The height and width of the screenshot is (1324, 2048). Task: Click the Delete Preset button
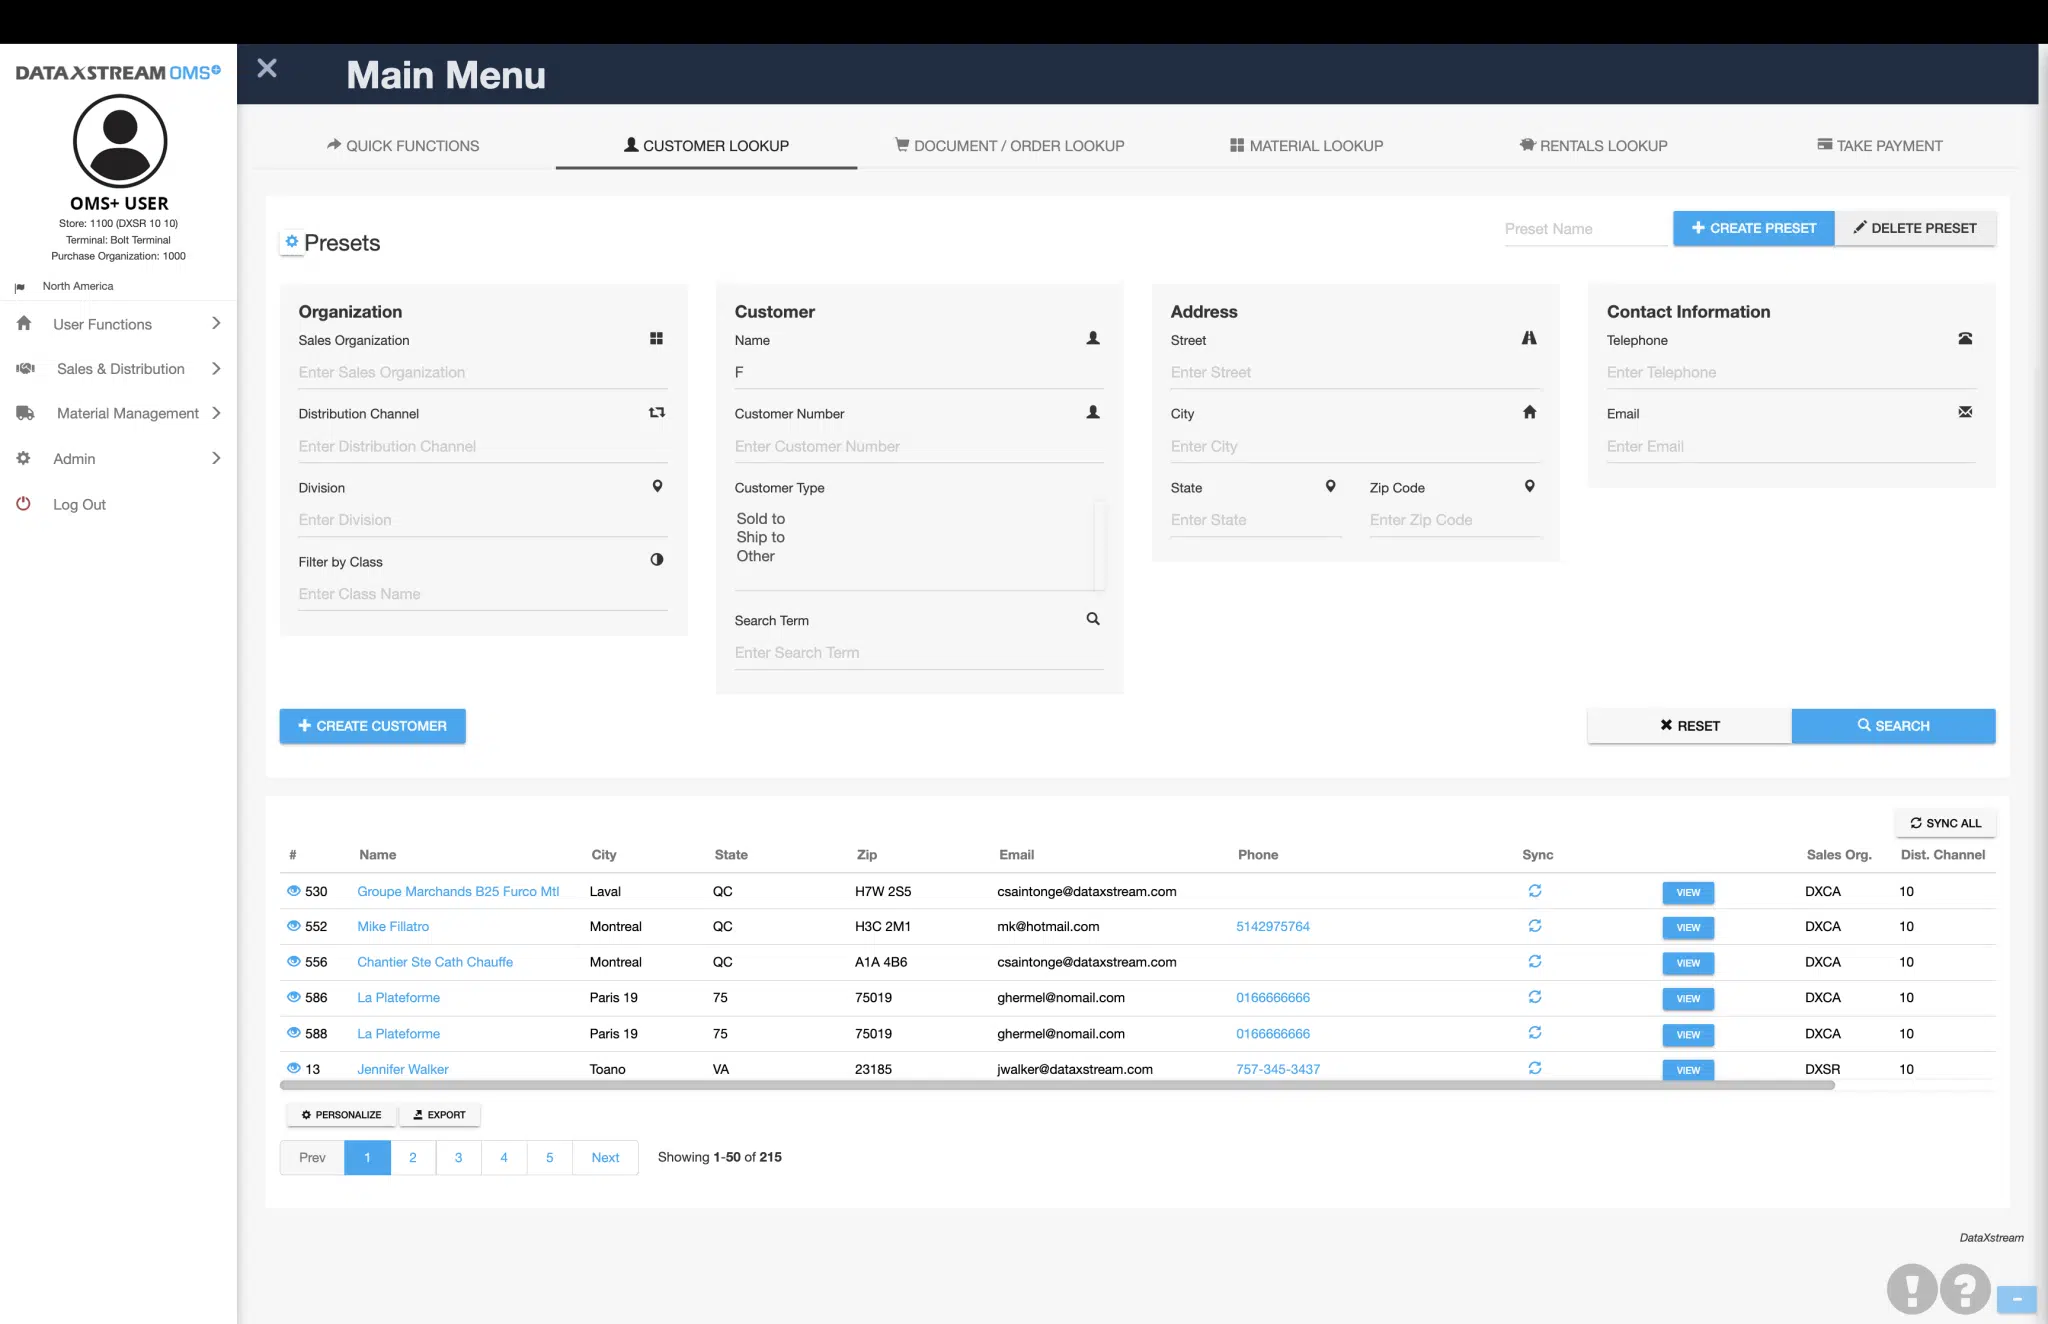click(1915, 228)
